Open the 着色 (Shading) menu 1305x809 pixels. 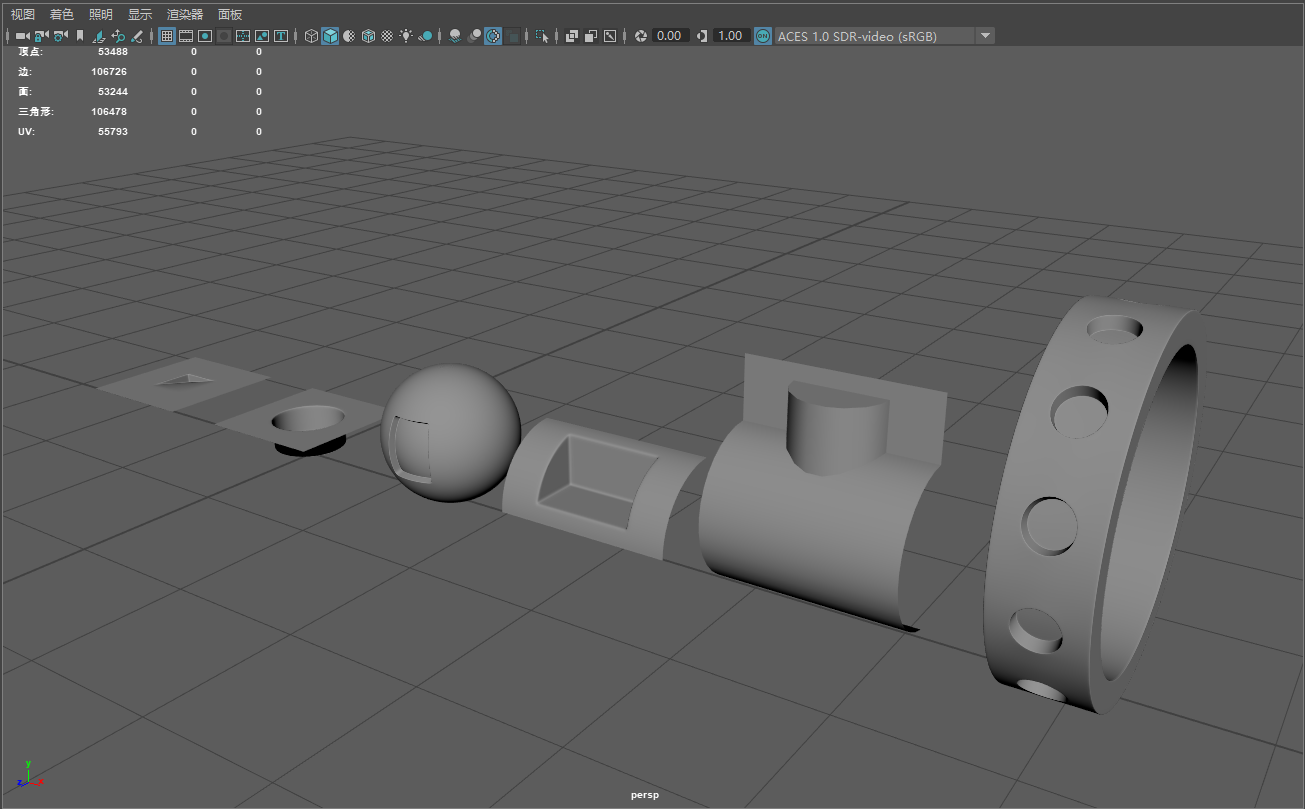click(x=62, y=14)
